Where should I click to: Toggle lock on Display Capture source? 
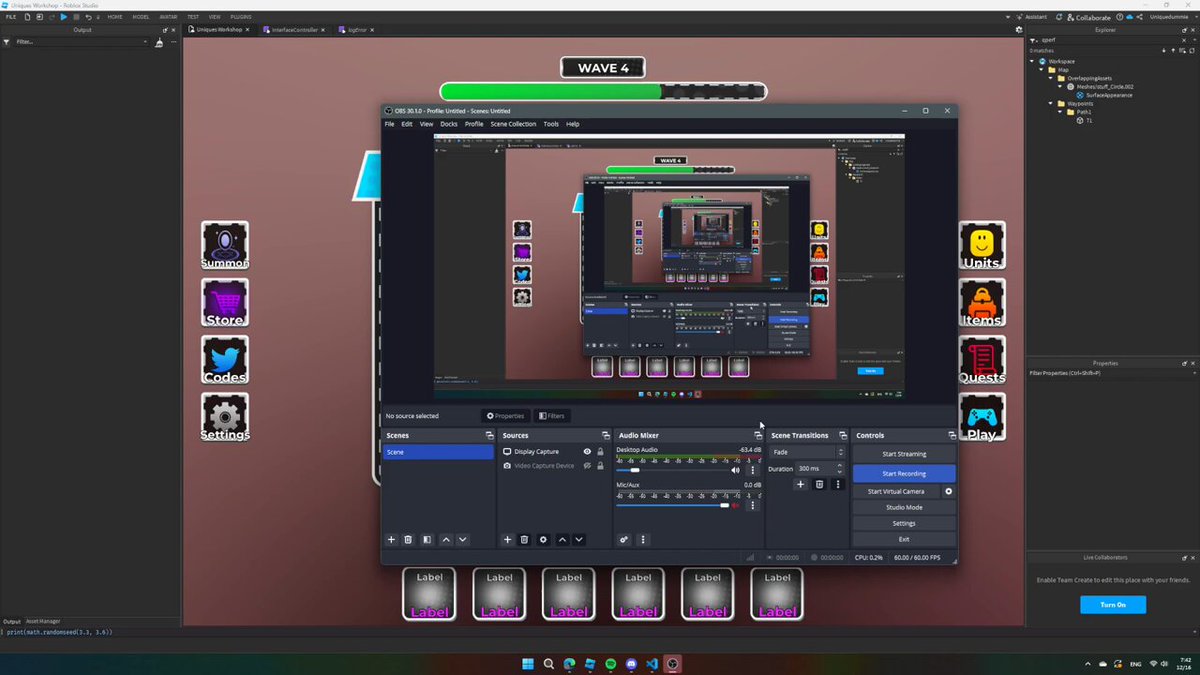coord(600,452)
